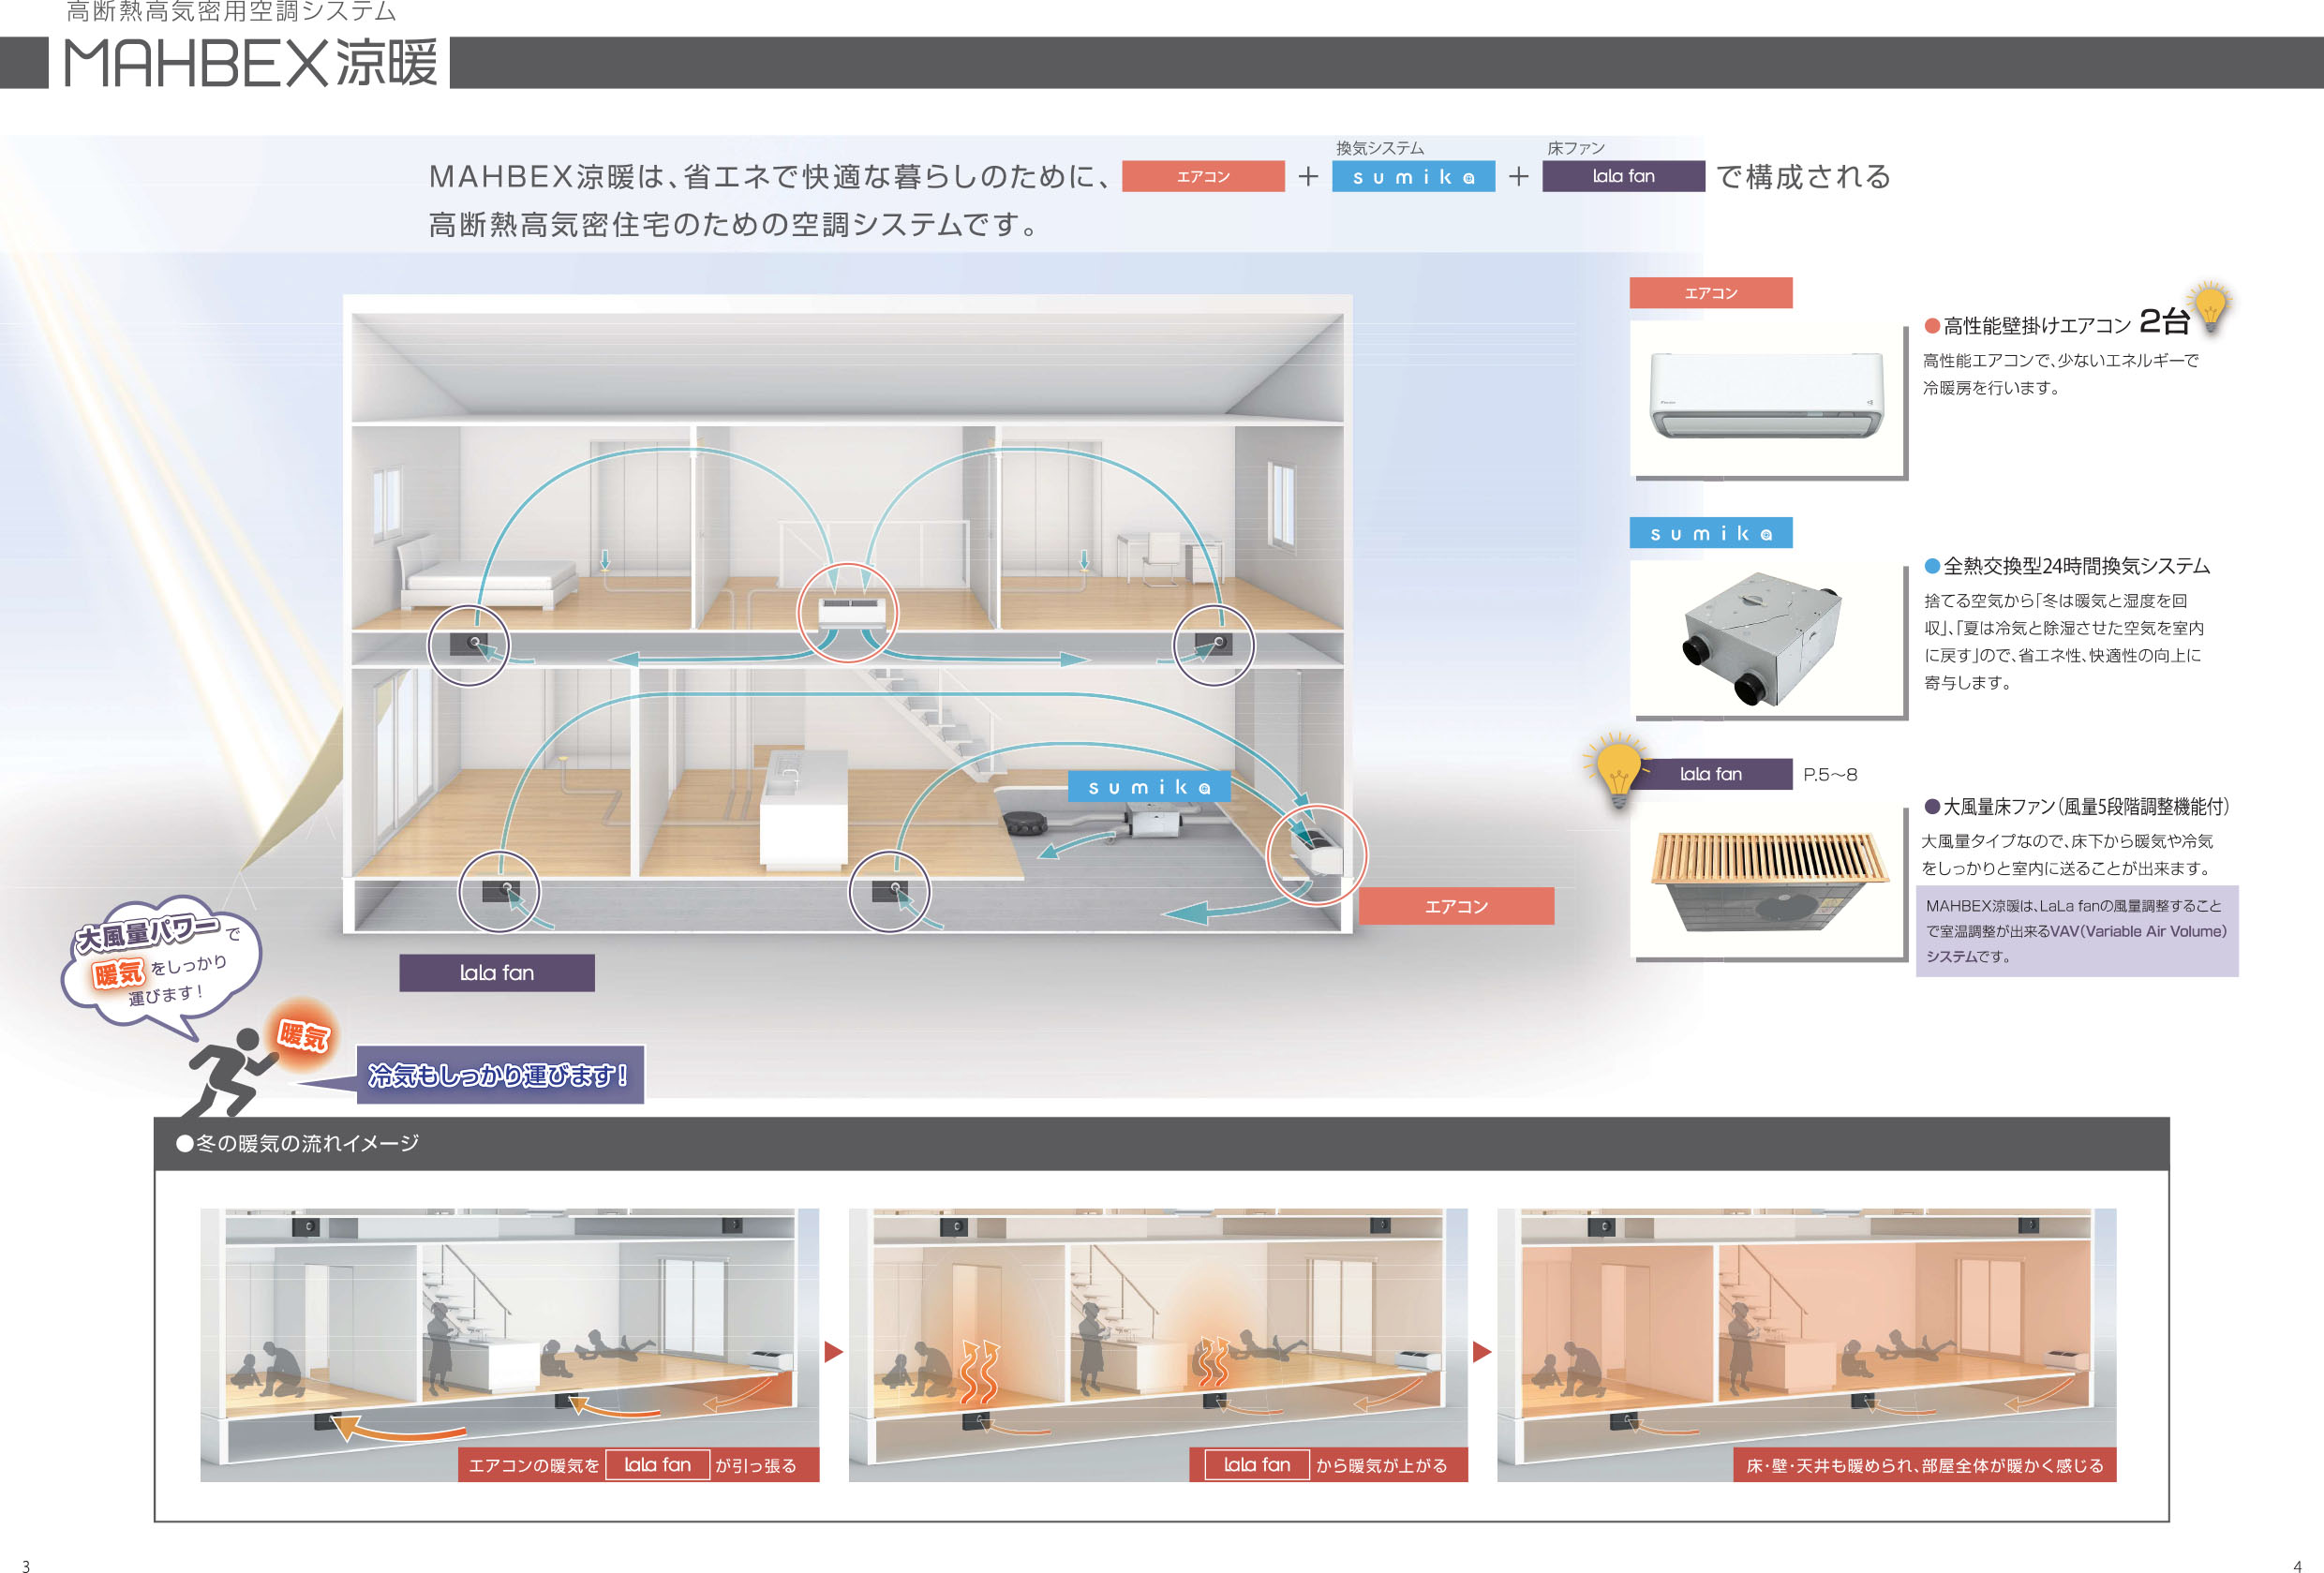Click the 高性能壁掛けエアコン heading
Viewport: 2324px width, 1573px height.
(x=2036, y=325)
